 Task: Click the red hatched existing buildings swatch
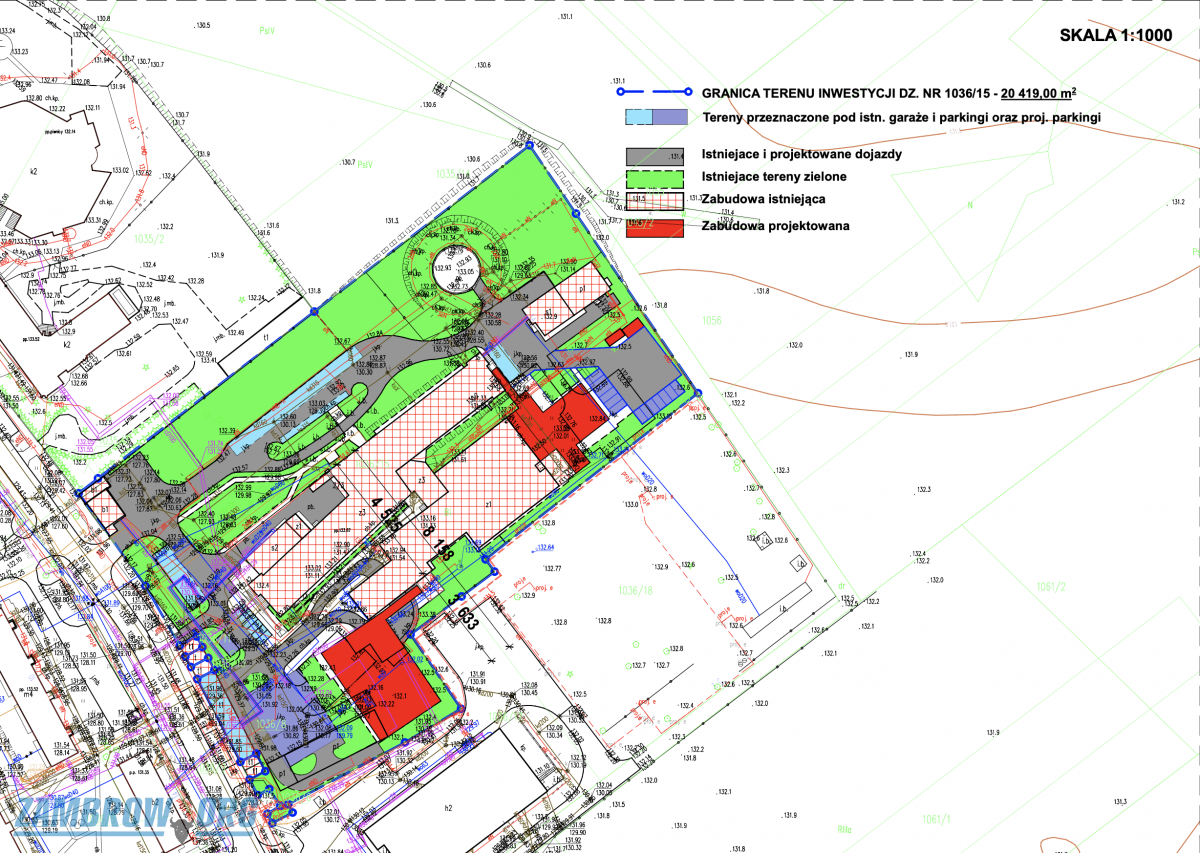[654, 200]
